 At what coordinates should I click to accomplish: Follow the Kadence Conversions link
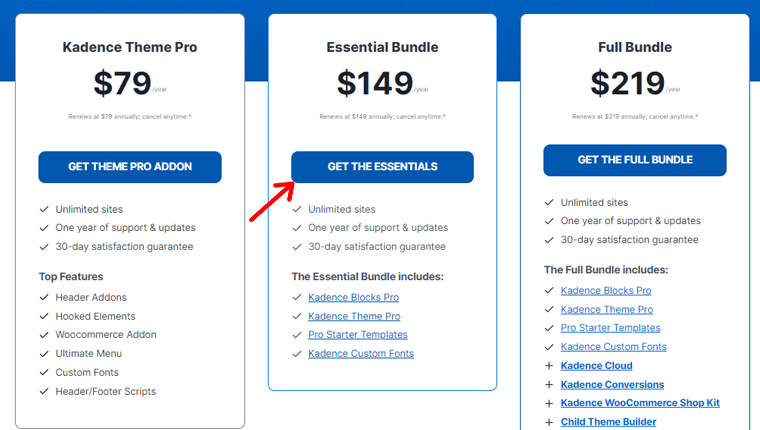pyautogui.click(x=612, y=385)
